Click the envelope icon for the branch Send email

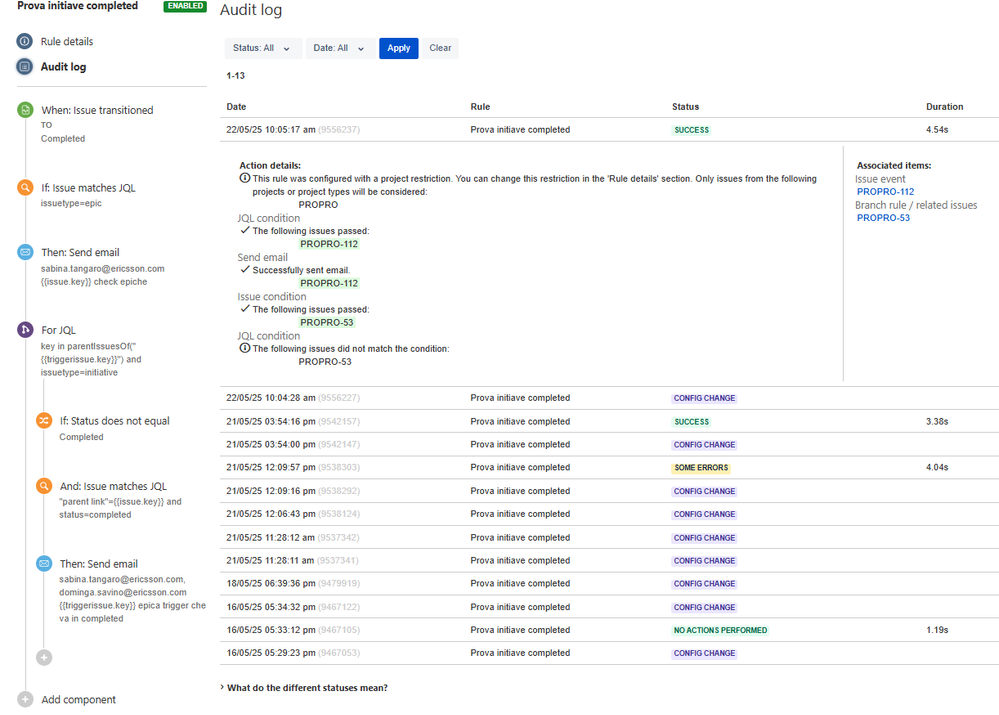pos(44,563)
